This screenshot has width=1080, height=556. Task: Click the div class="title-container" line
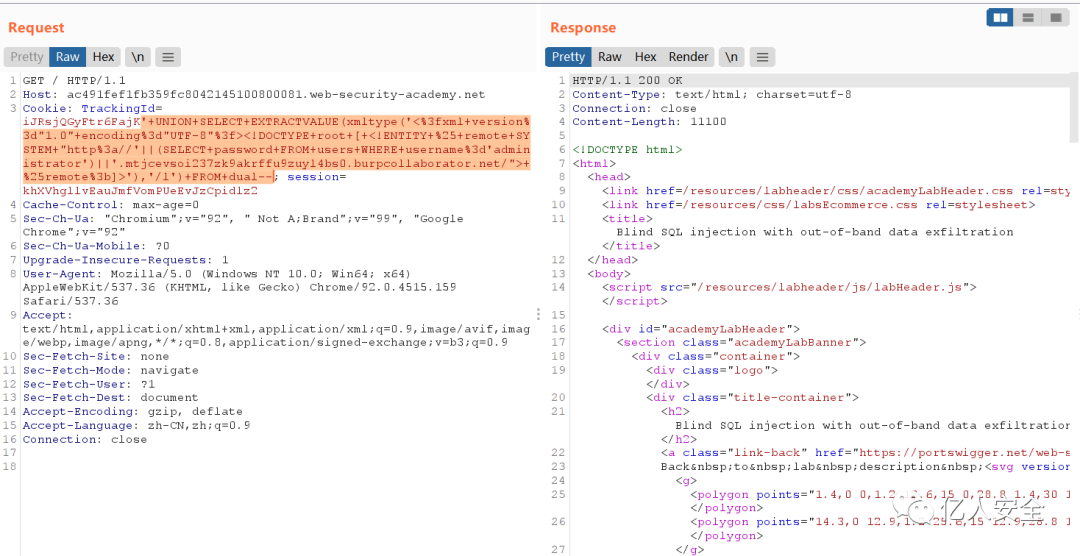(752, 398)
